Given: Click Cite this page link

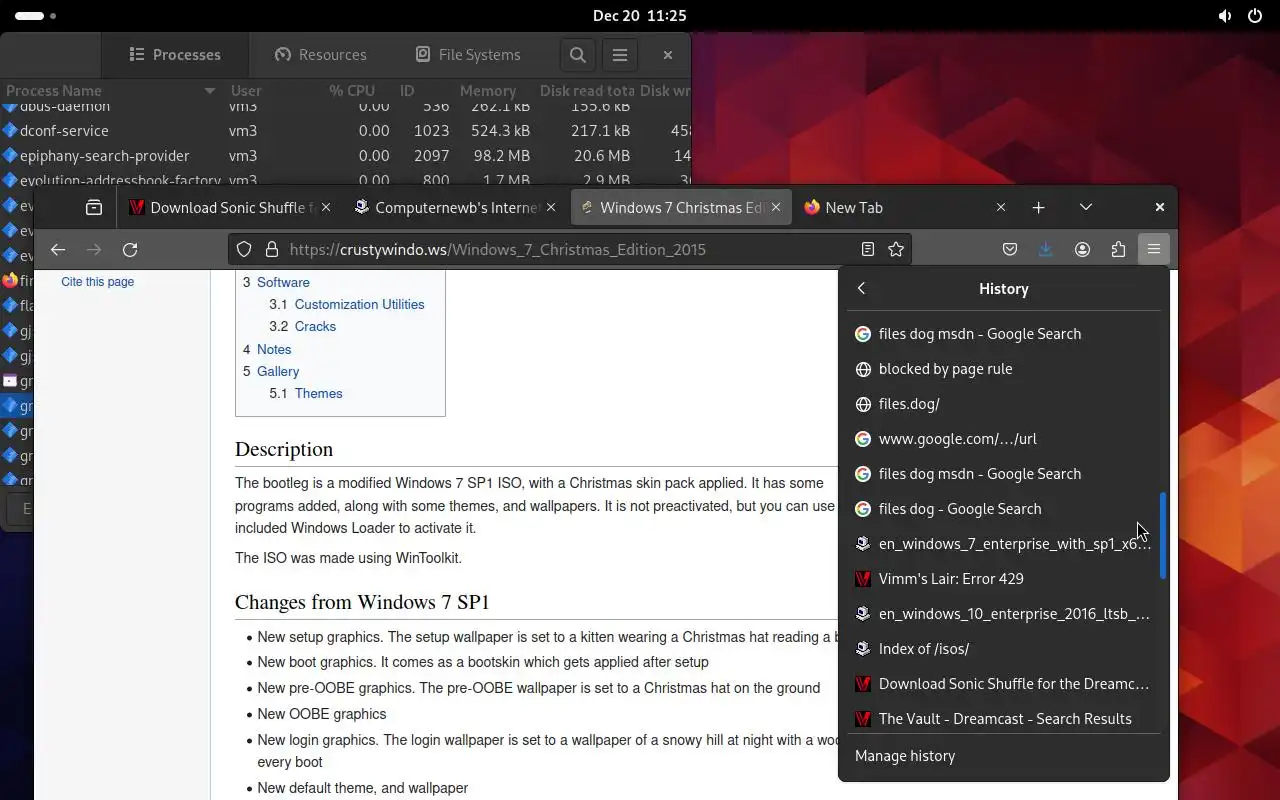Looking at the screenshot, I should click(97, 282).
